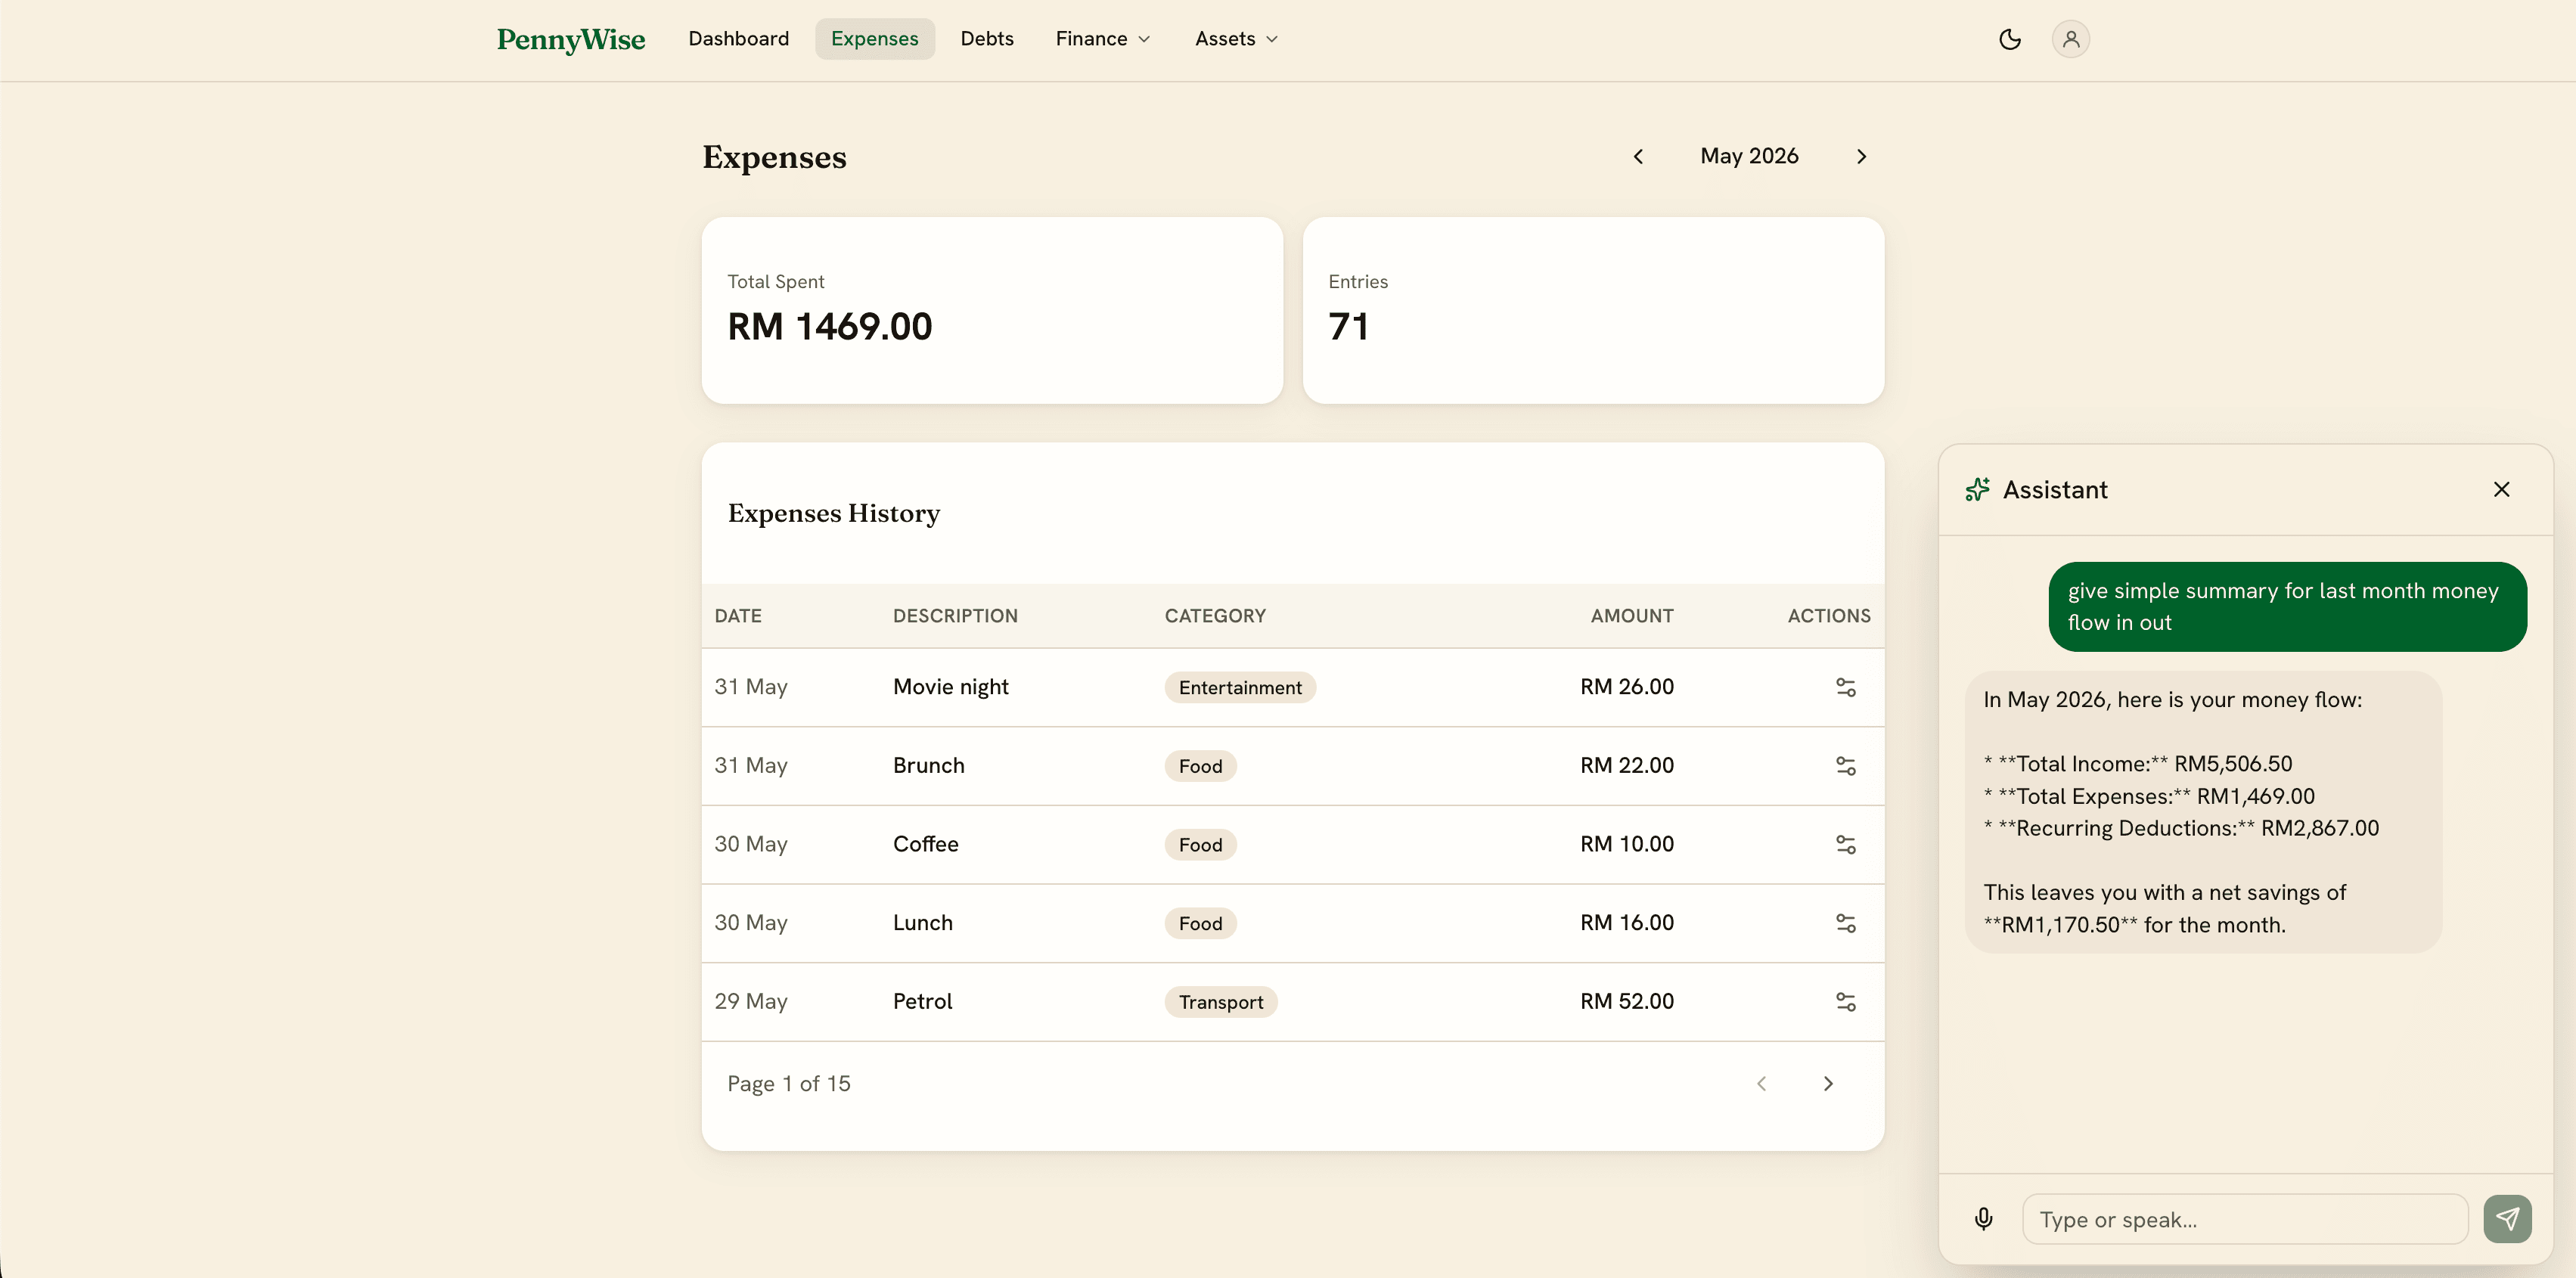Go to the previous month before May 2026
Viewport: 2576px width, 1278px height.
[1638, 156]
